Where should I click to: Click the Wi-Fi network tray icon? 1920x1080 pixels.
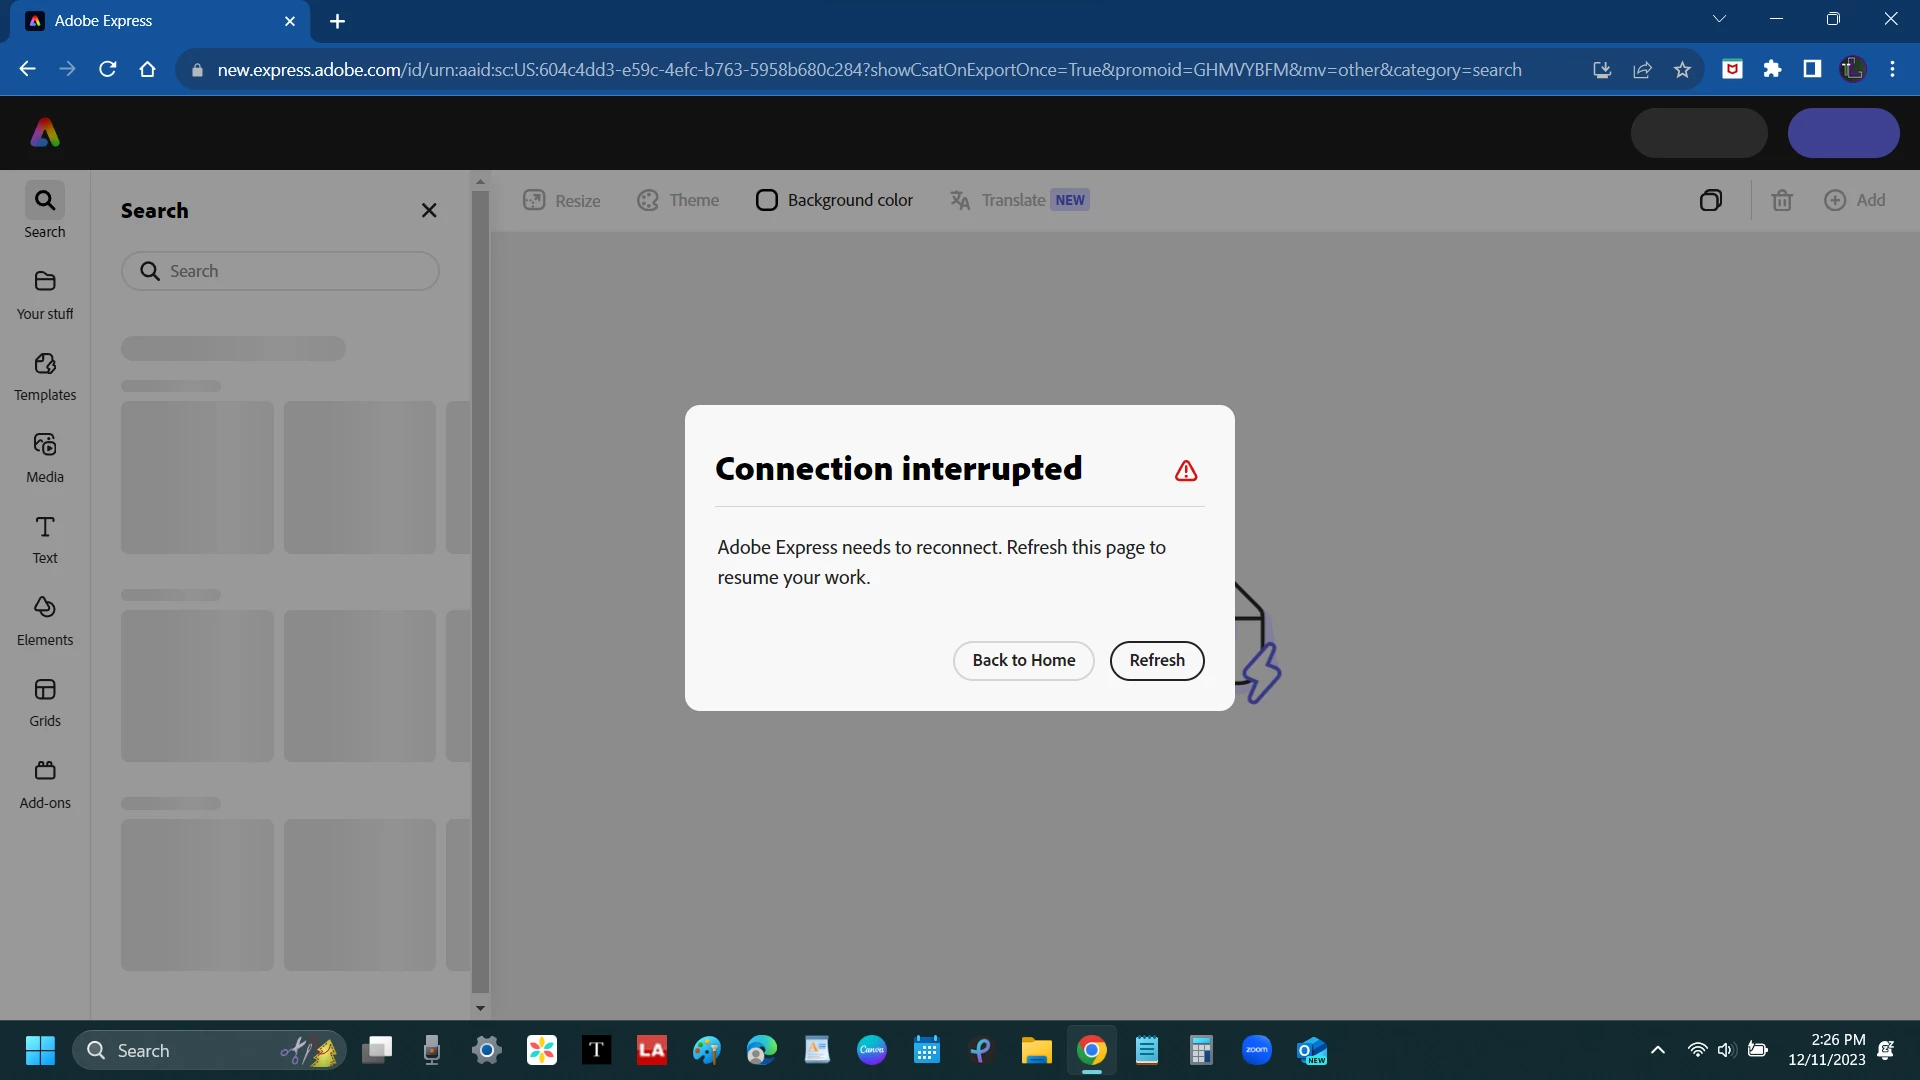point(1697,1051)
